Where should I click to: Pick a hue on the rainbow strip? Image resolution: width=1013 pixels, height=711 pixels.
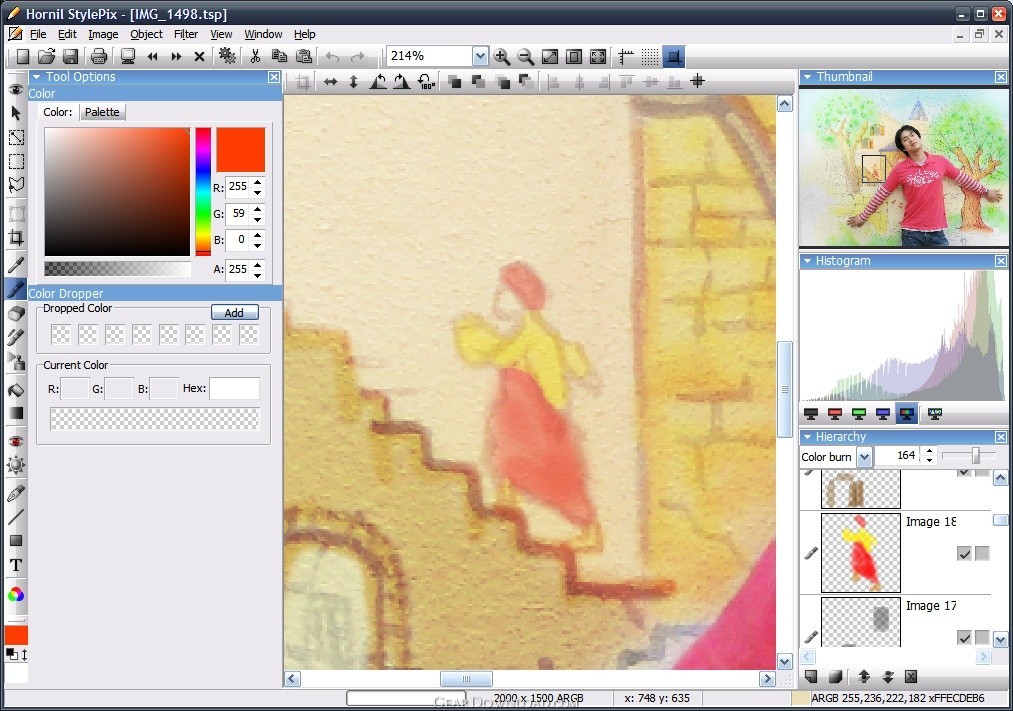click(203, 191)
